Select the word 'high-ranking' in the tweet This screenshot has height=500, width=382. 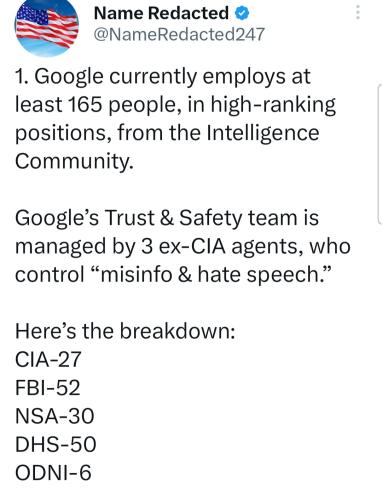click(273, 105)
